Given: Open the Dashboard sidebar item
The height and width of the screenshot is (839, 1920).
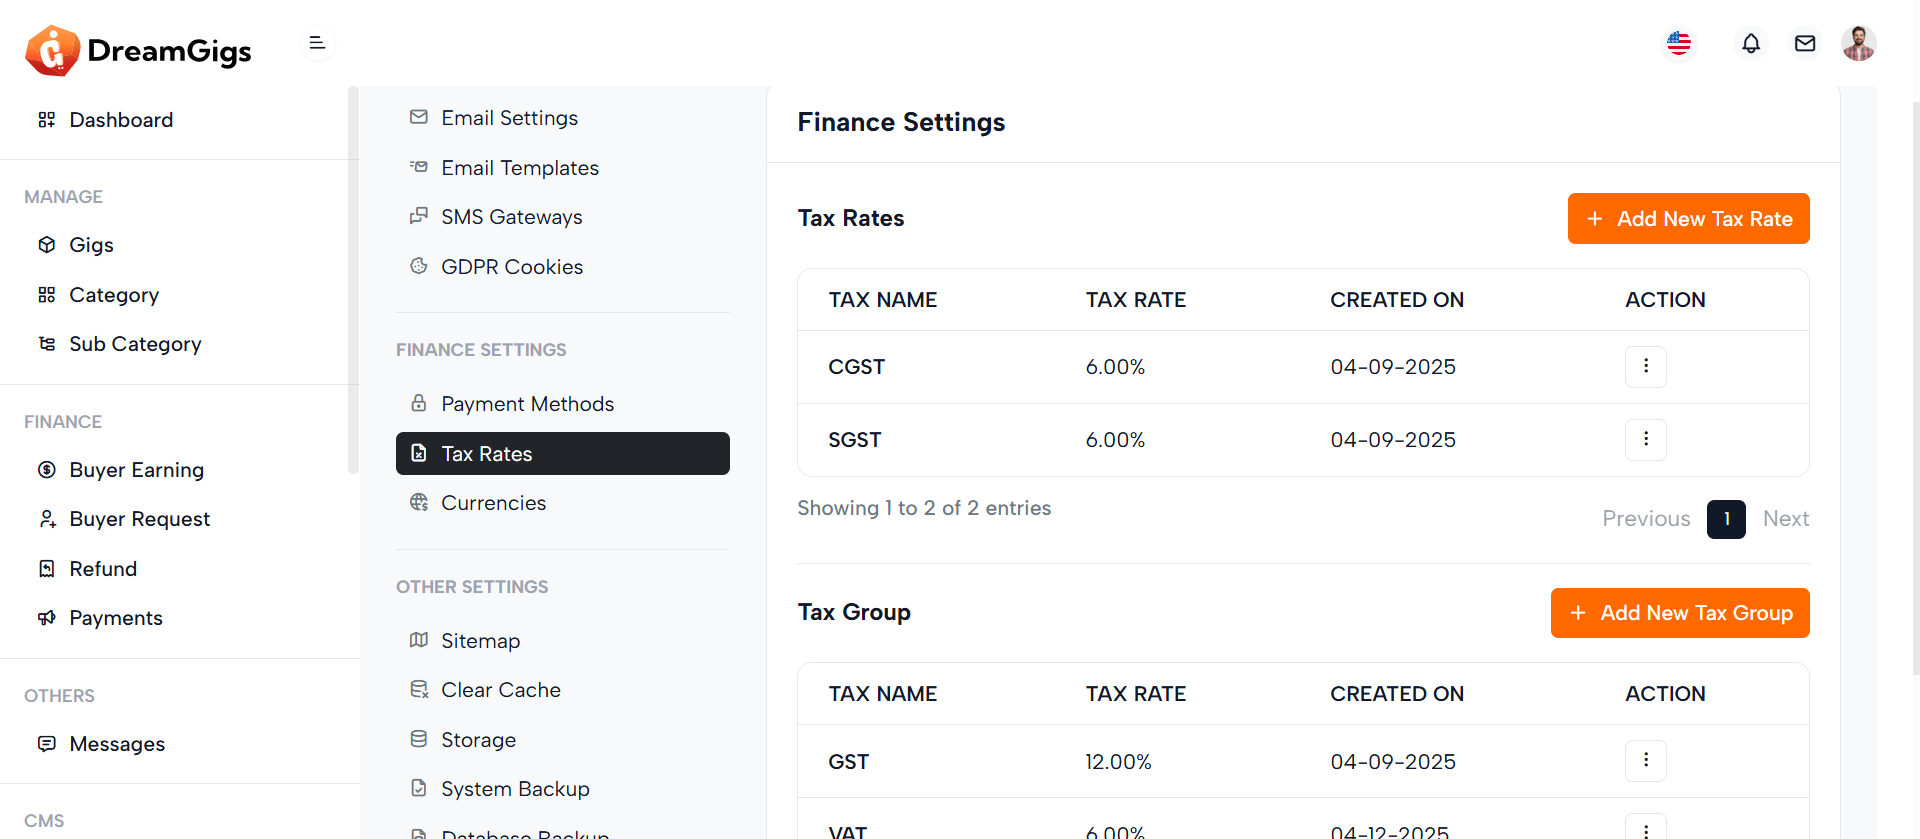Looking at the screenshot, I should [x=121, y=120].
